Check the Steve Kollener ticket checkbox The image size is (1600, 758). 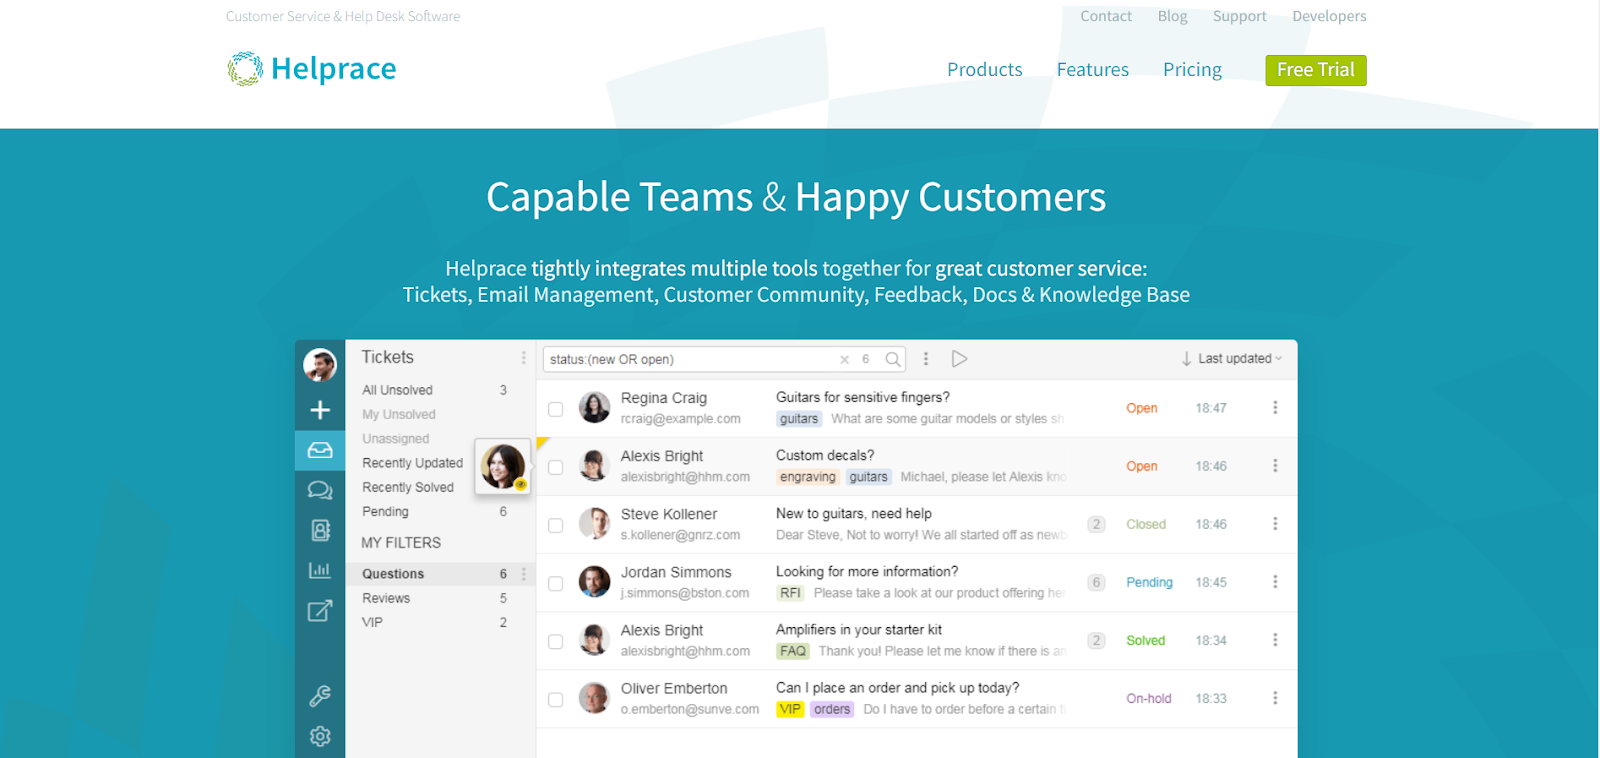pos(556,525)
